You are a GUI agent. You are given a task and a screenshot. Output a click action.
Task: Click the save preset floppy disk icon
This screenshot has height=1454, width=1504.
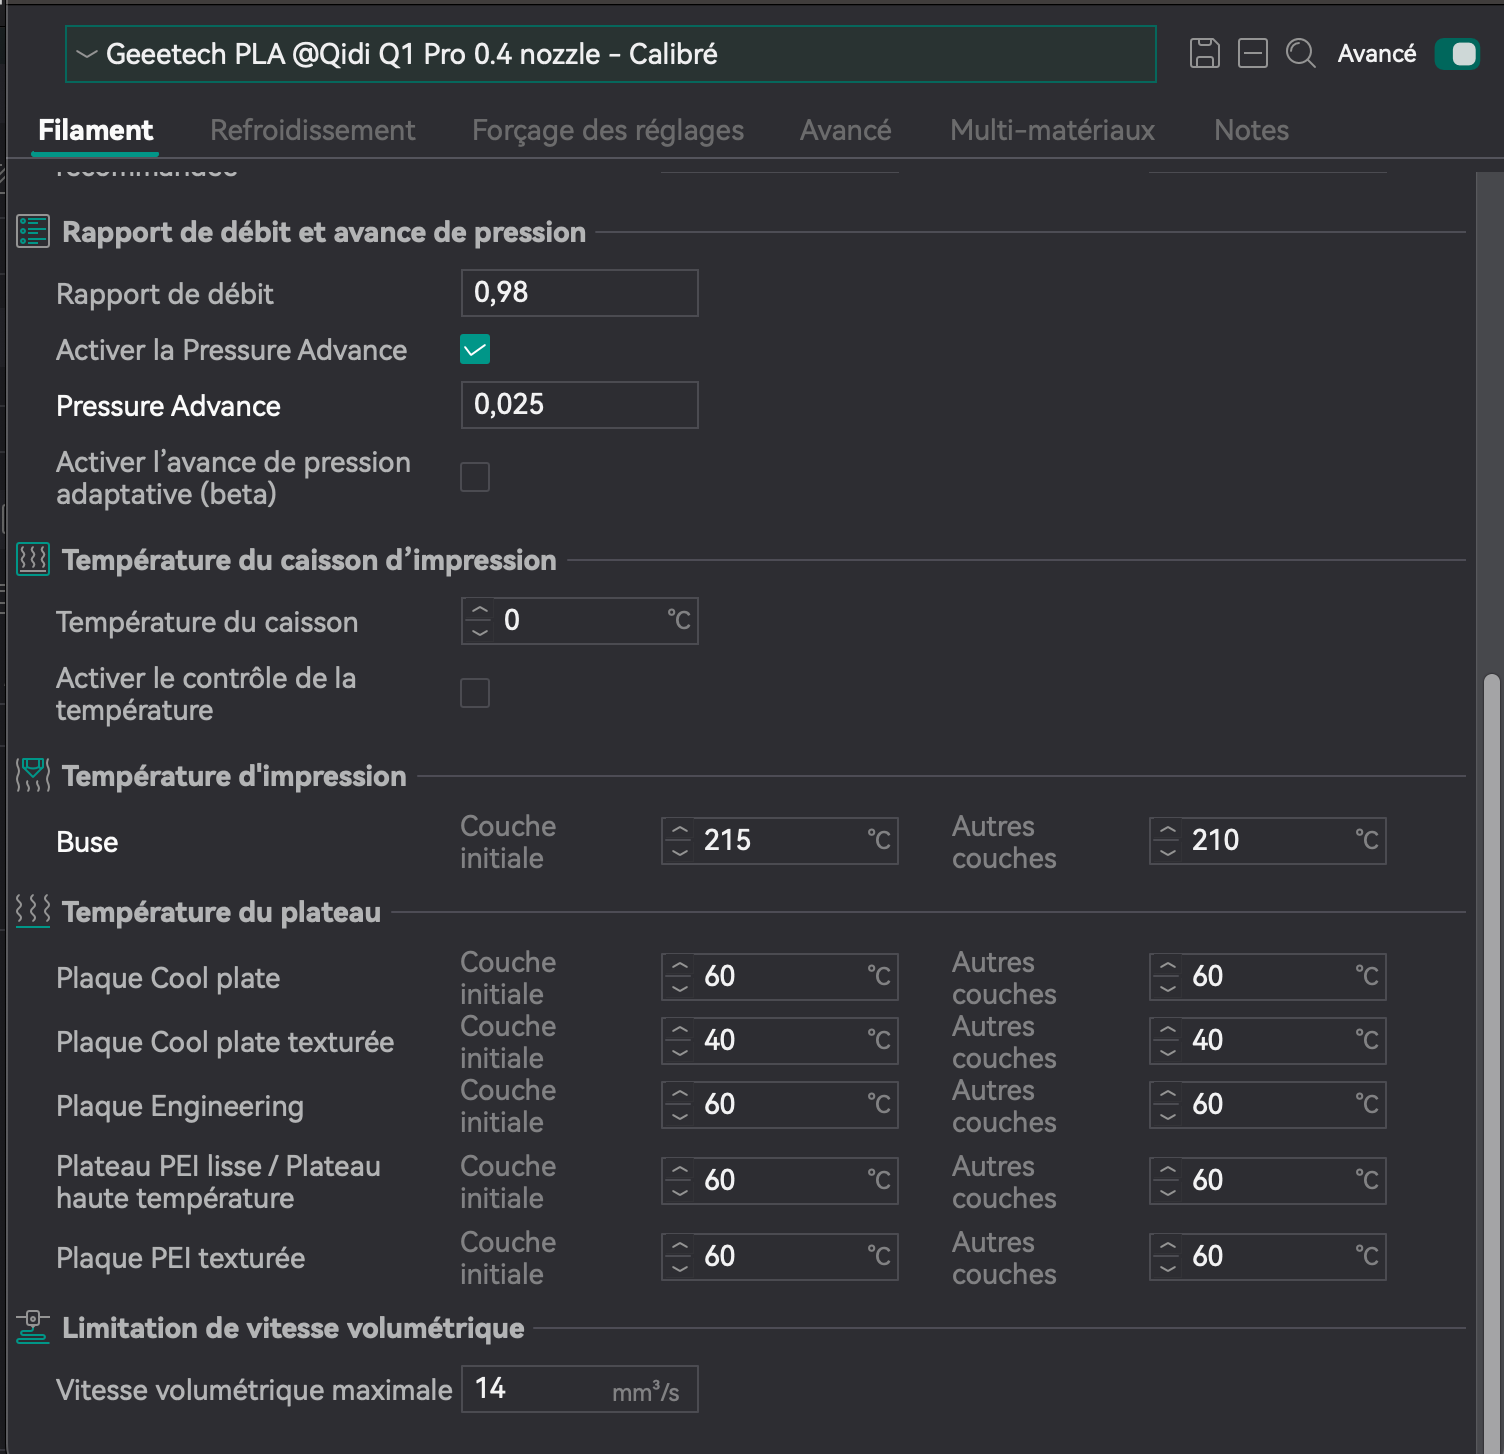pyautogui.click(x=1204, y=53)
